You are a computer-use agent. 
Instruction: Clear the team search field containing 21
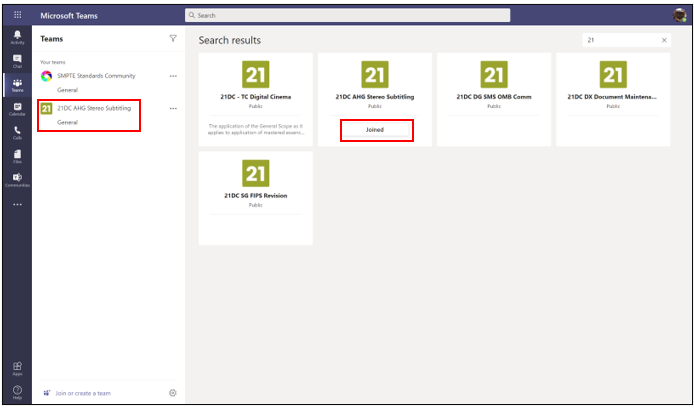[665, 40]
